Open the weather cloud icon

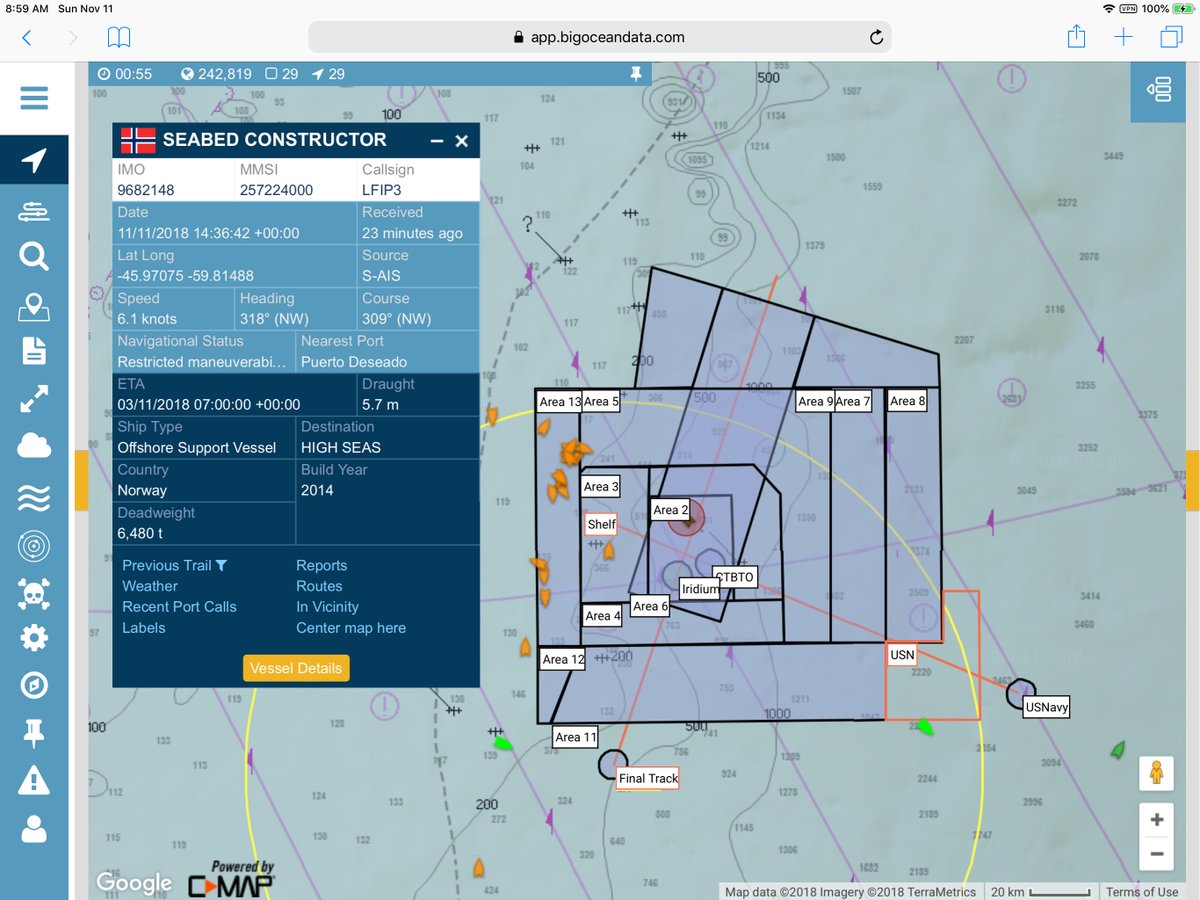click(34, 446)
